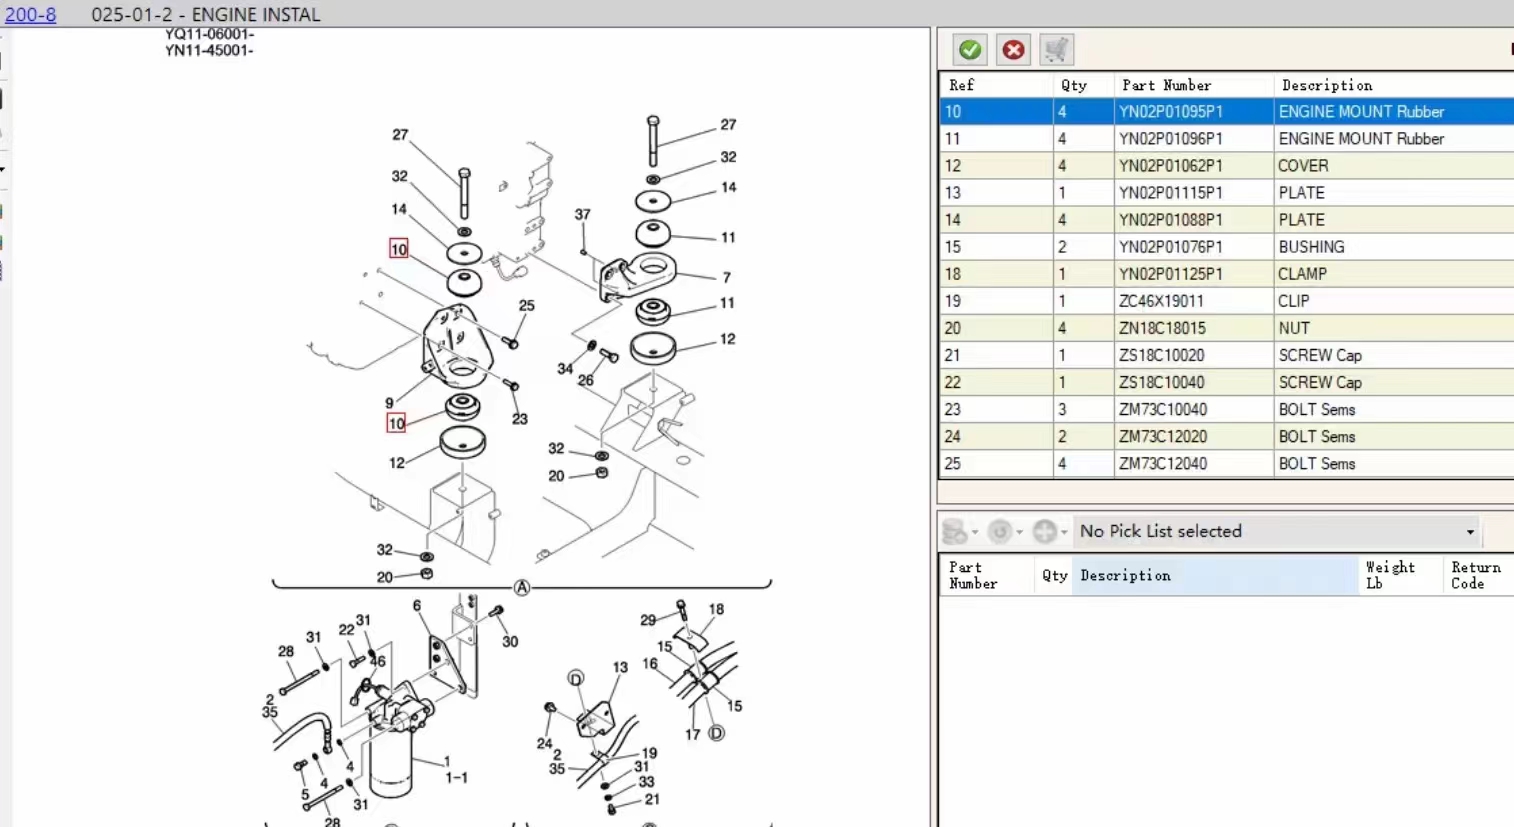Sort by the parts table Part Number header
1514x827 pixels.
coord(1194,85)
